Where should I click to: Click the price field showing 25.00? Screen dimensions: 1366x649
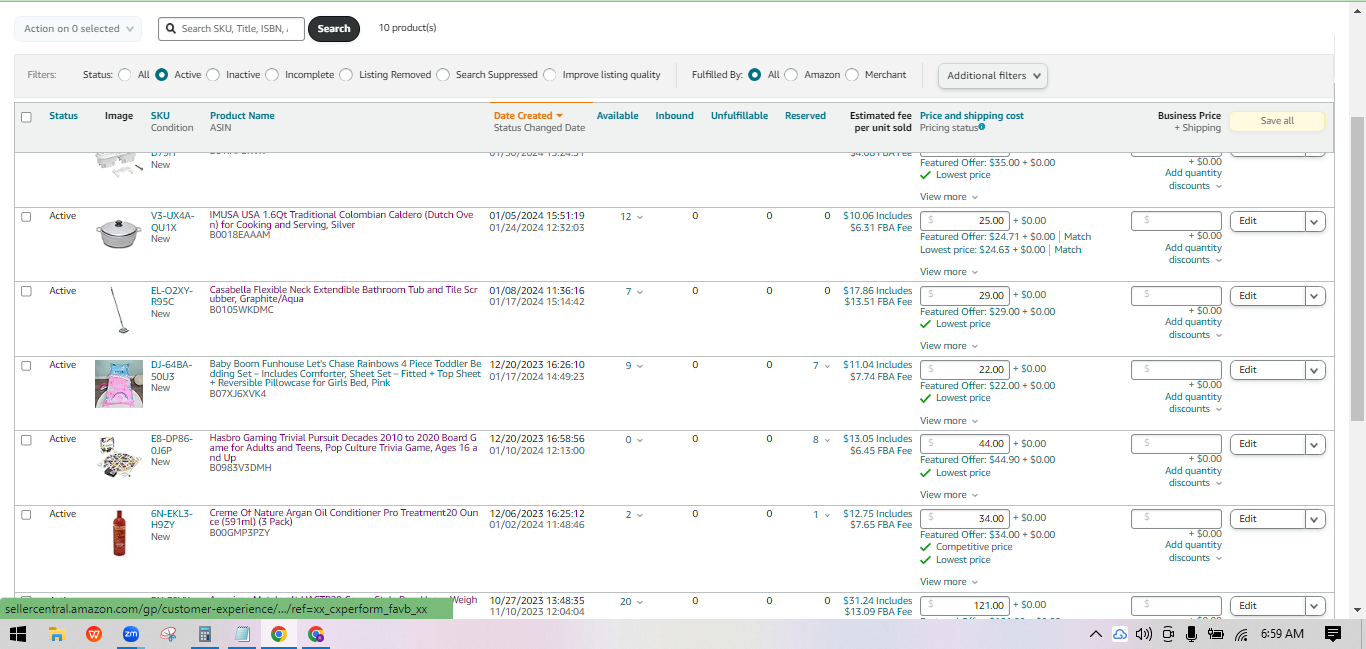pos(964,221)
